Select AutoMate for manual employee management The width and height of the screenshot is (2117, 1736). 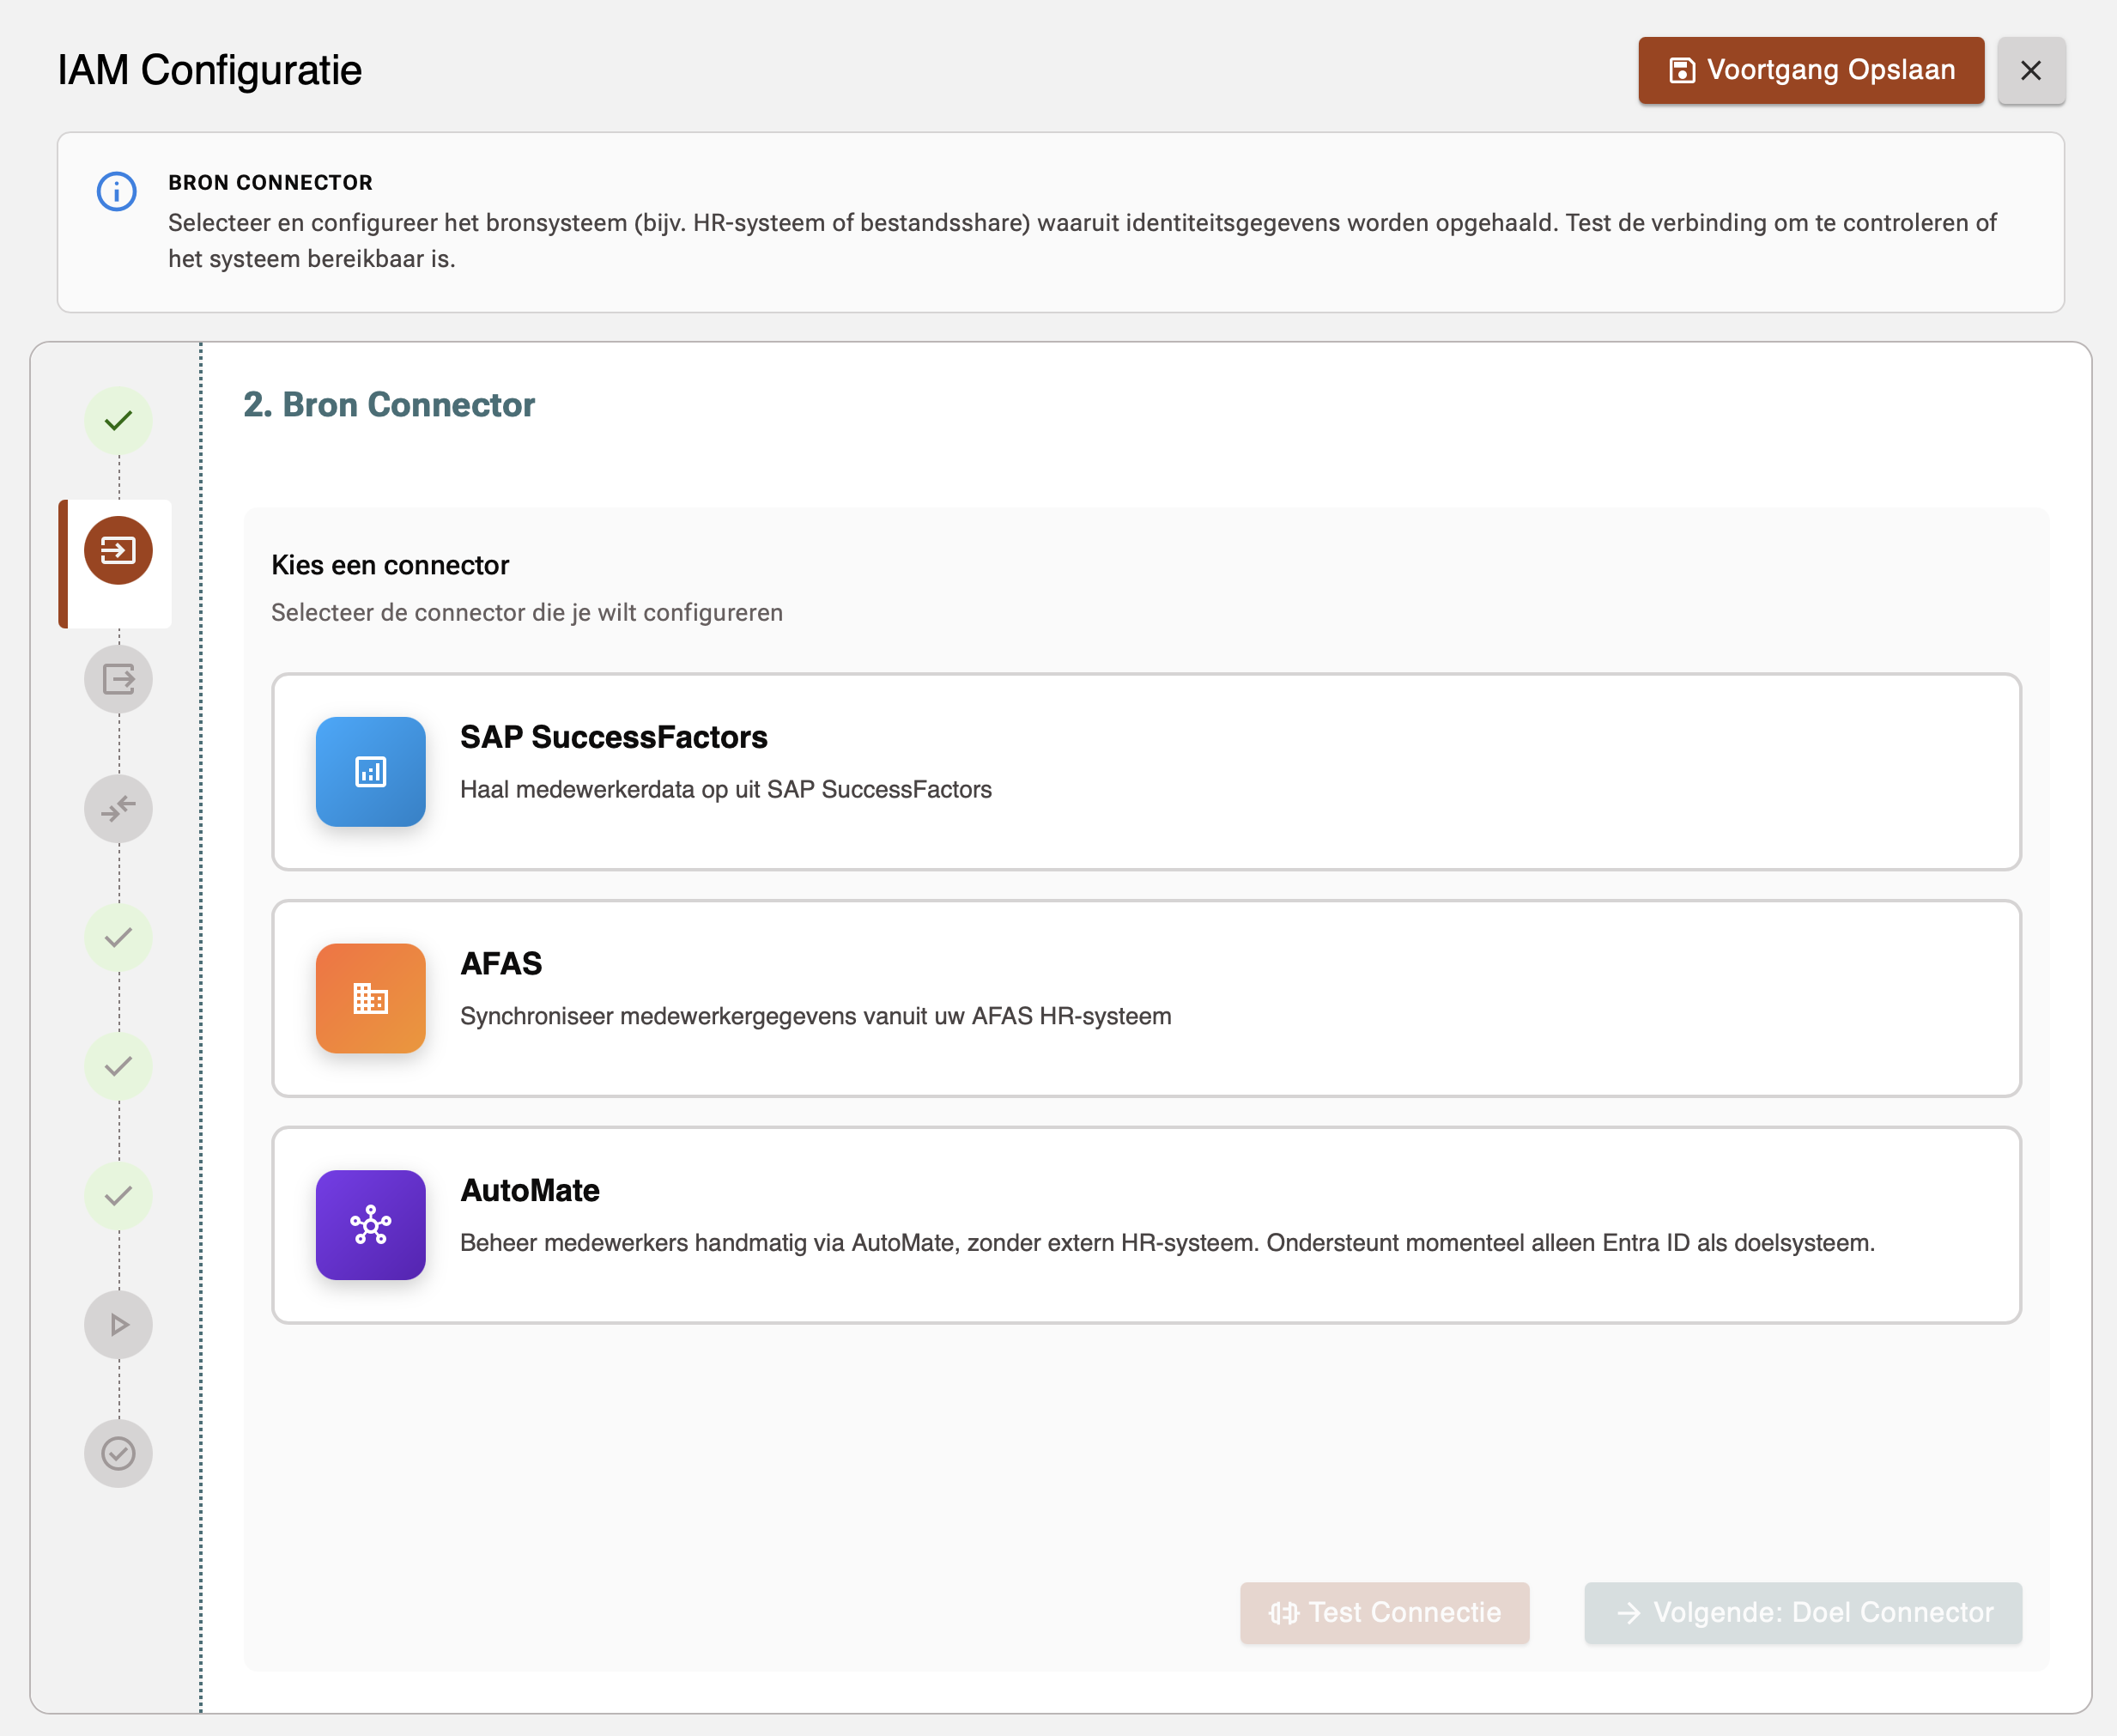coord(1146,1225)
